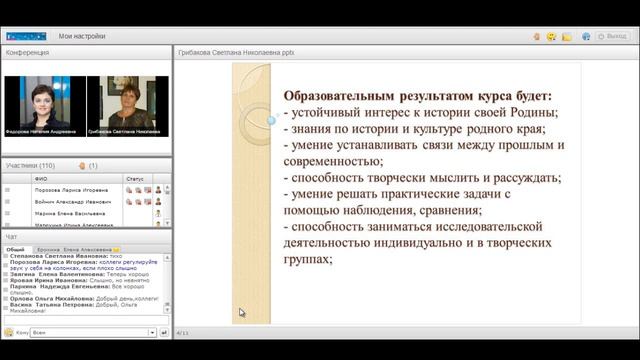
Task: Click second status icon in Порозова Лариса Игоревна row
Action: tap(138, 190)
